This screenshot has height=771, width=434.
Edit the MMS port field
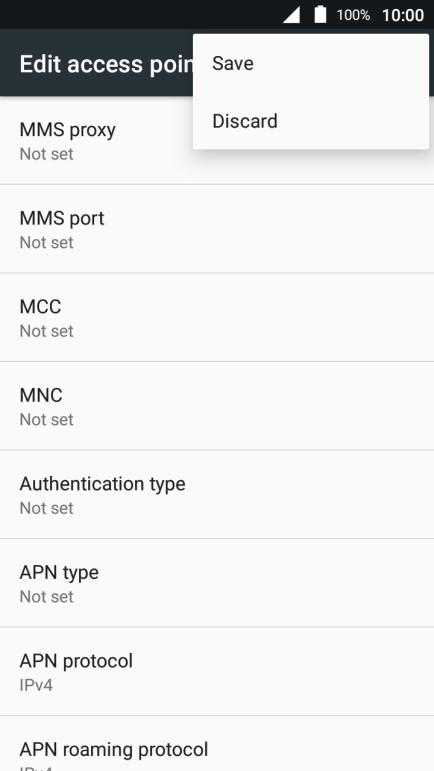[217, 229]
